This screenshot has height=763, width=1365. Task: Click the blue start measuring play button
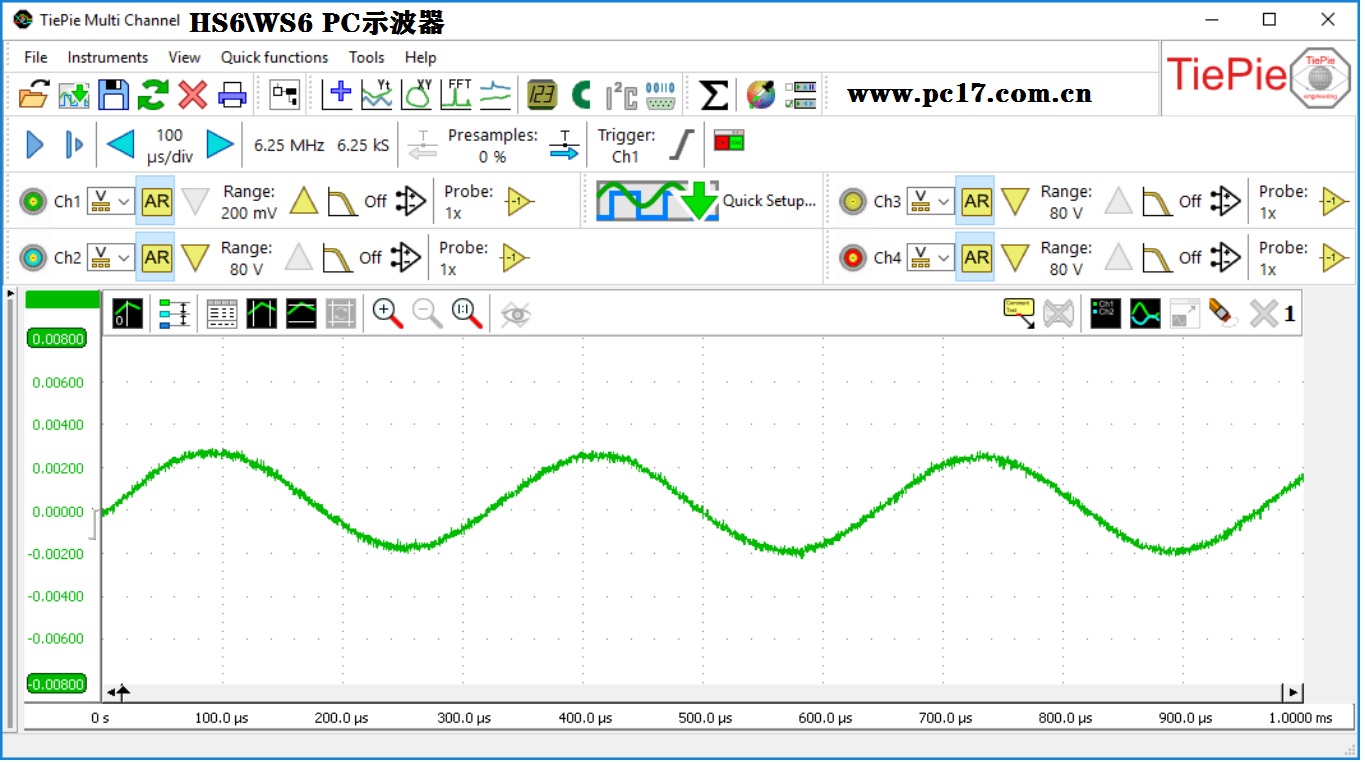click(x=35, y=145)
